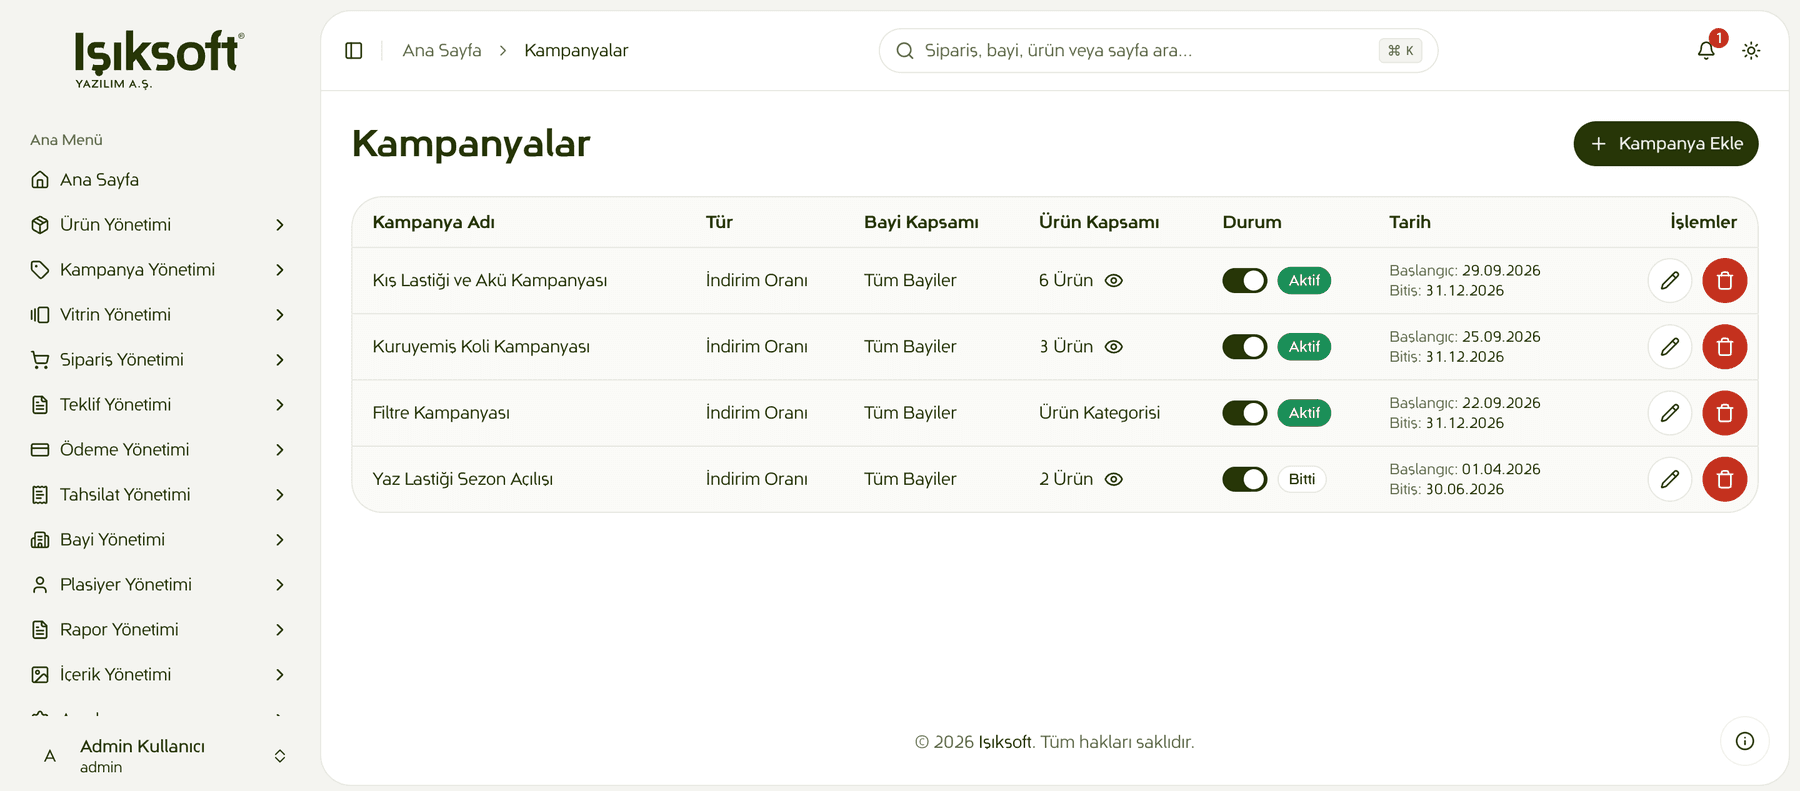This screenshot has height=791, width=1800.
Task: Delete Kış Lastiği ve Akü Kampanyası
Action: 1725,280
